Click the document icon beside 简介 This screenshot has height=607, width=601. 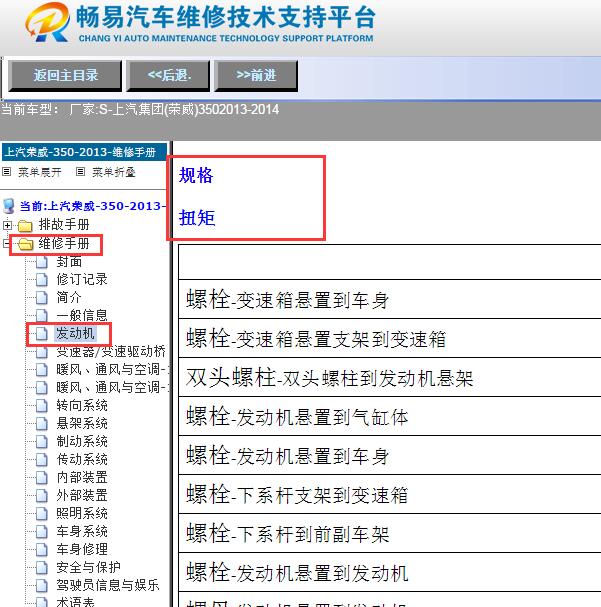[41, 298]
